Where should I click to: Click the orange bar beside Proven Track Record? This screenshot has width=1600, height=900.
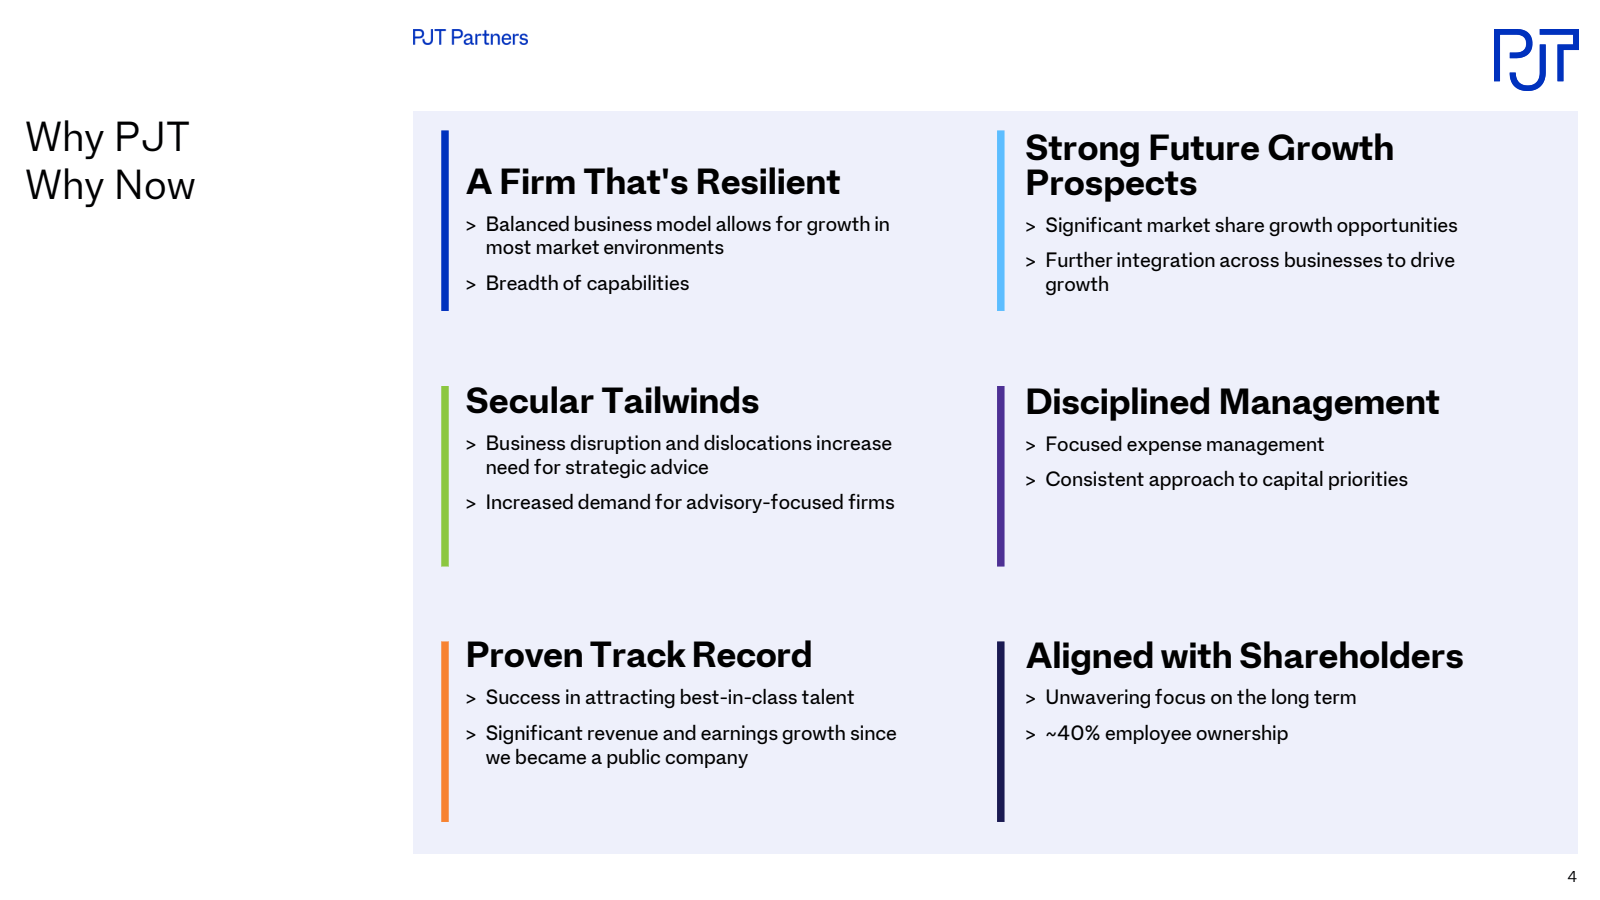pyautogui.click(x=445, y=732)
